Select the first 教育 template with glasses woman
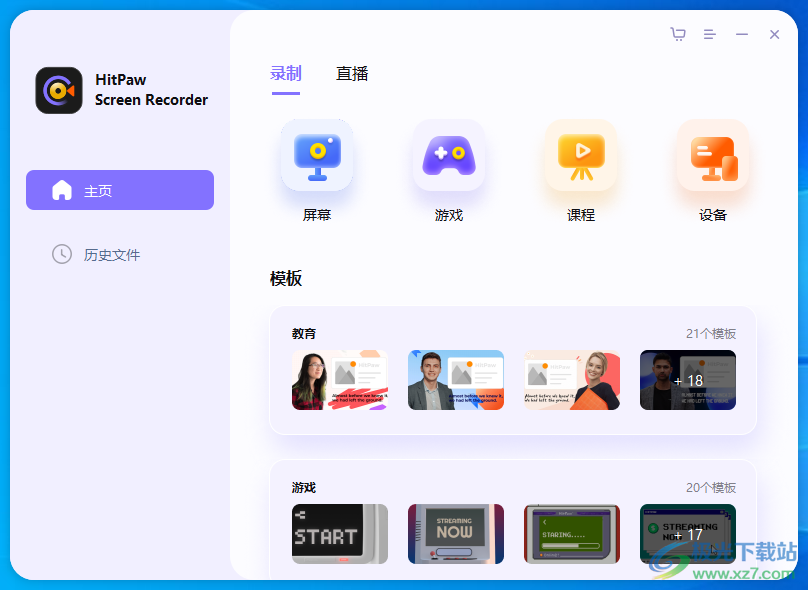Screen dimensions: 808x590 tap(339, 380)
